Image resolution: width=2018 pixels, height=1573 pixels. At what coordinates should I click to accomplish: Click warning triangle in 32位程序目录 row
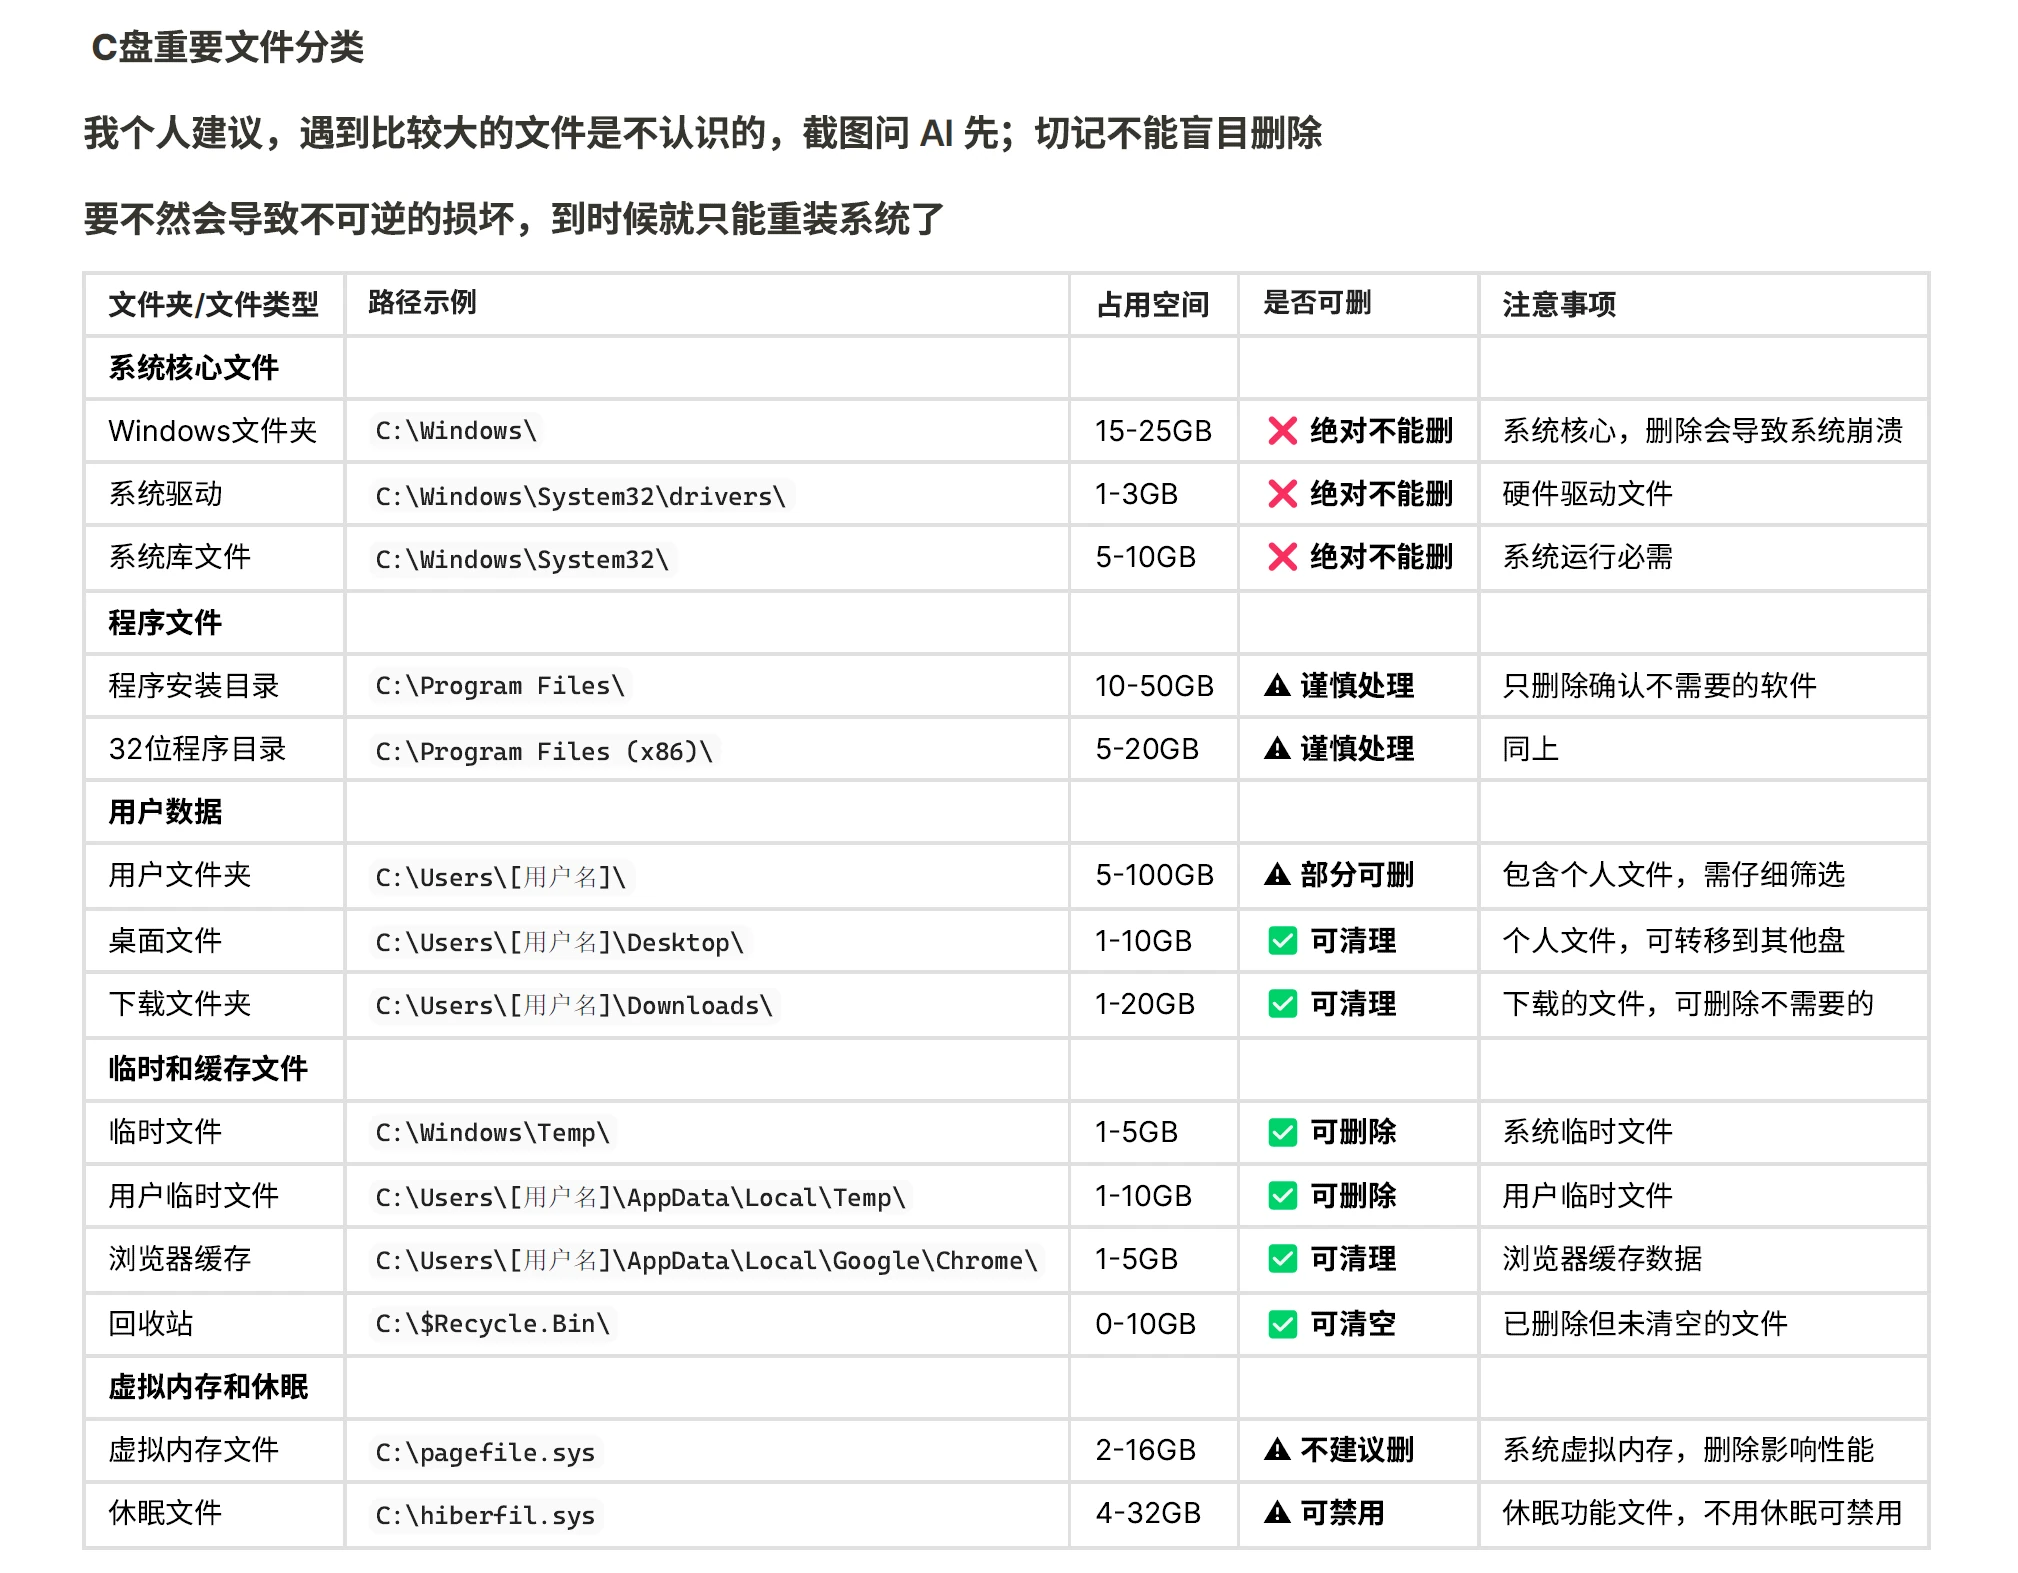coord(1277,748)
